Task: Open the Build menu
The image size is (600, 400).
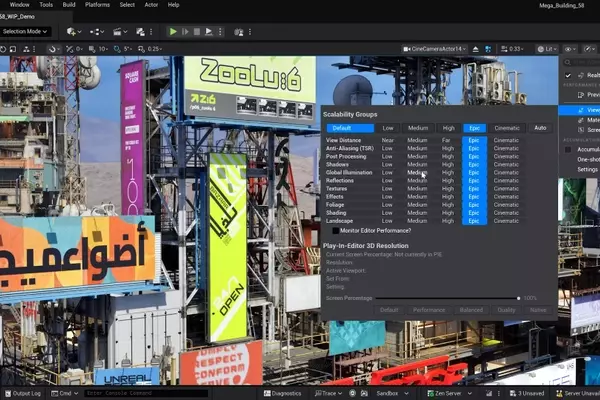Action: pos(69,5)
